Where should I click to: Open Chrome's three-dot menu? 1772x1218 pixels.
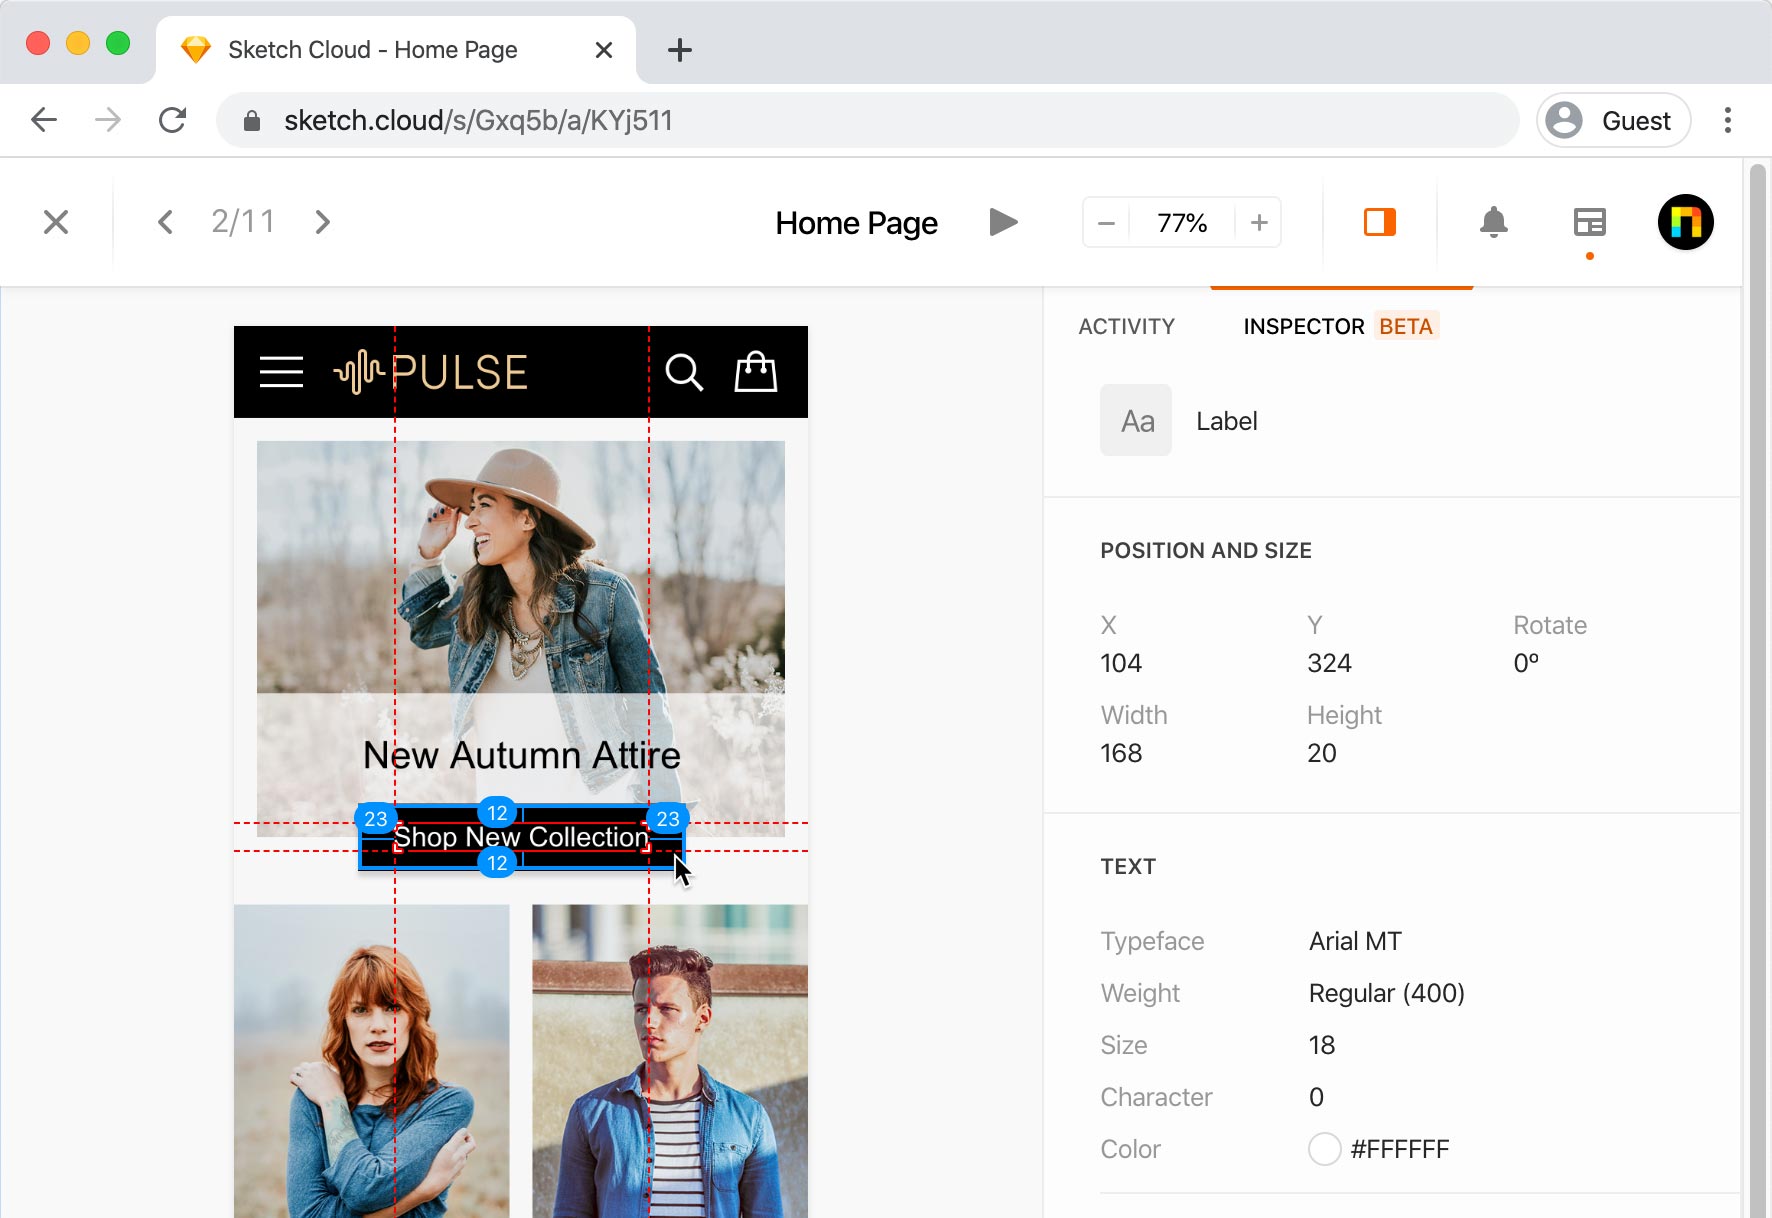tap(1727, 120)
